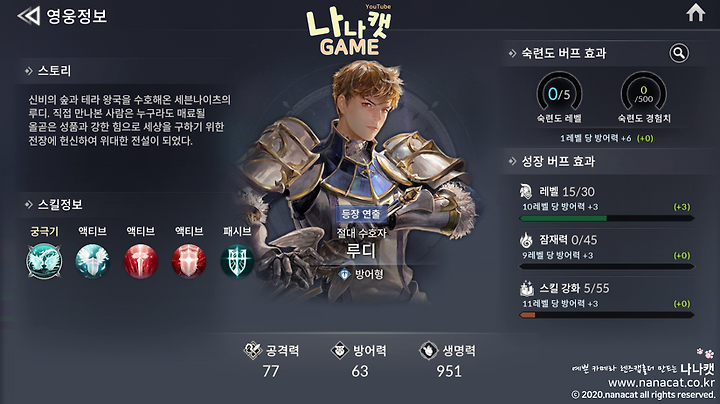Select the red sword 액티브 skill icon
Image resolution: width=720 pixels, height=404 pixels.
141,261
